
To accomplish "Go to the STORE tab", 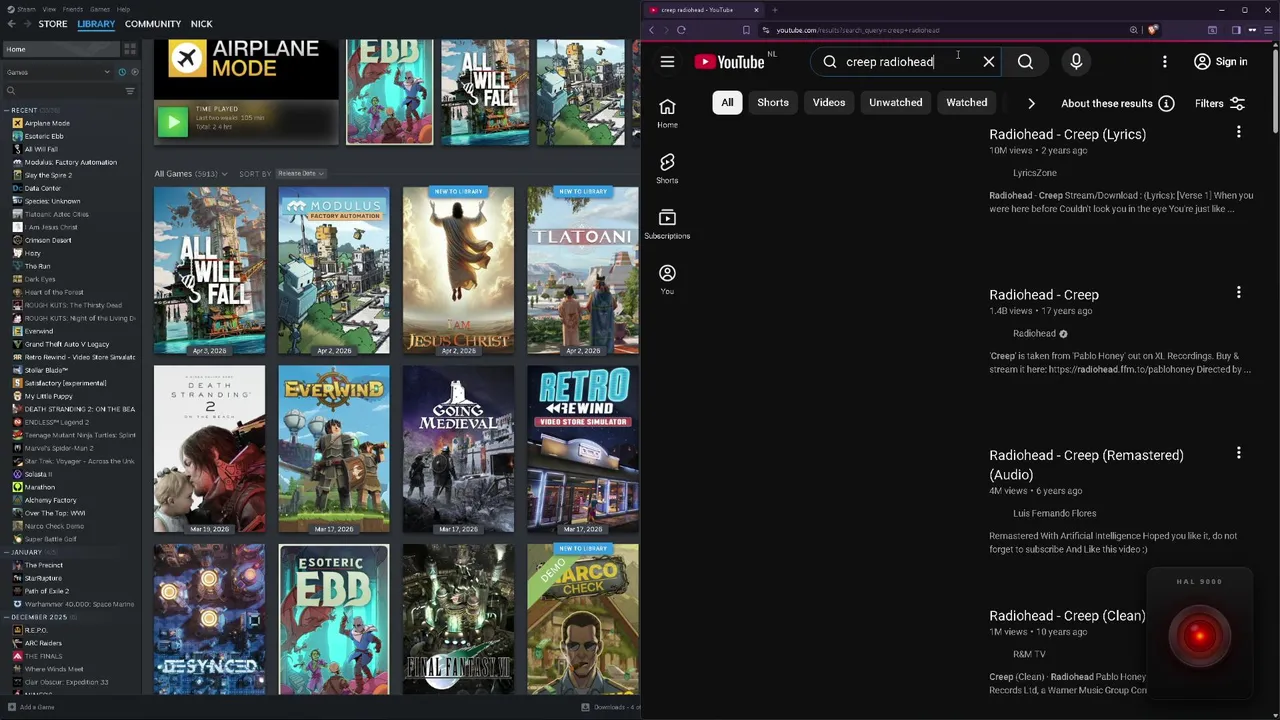I will (53, 23).
